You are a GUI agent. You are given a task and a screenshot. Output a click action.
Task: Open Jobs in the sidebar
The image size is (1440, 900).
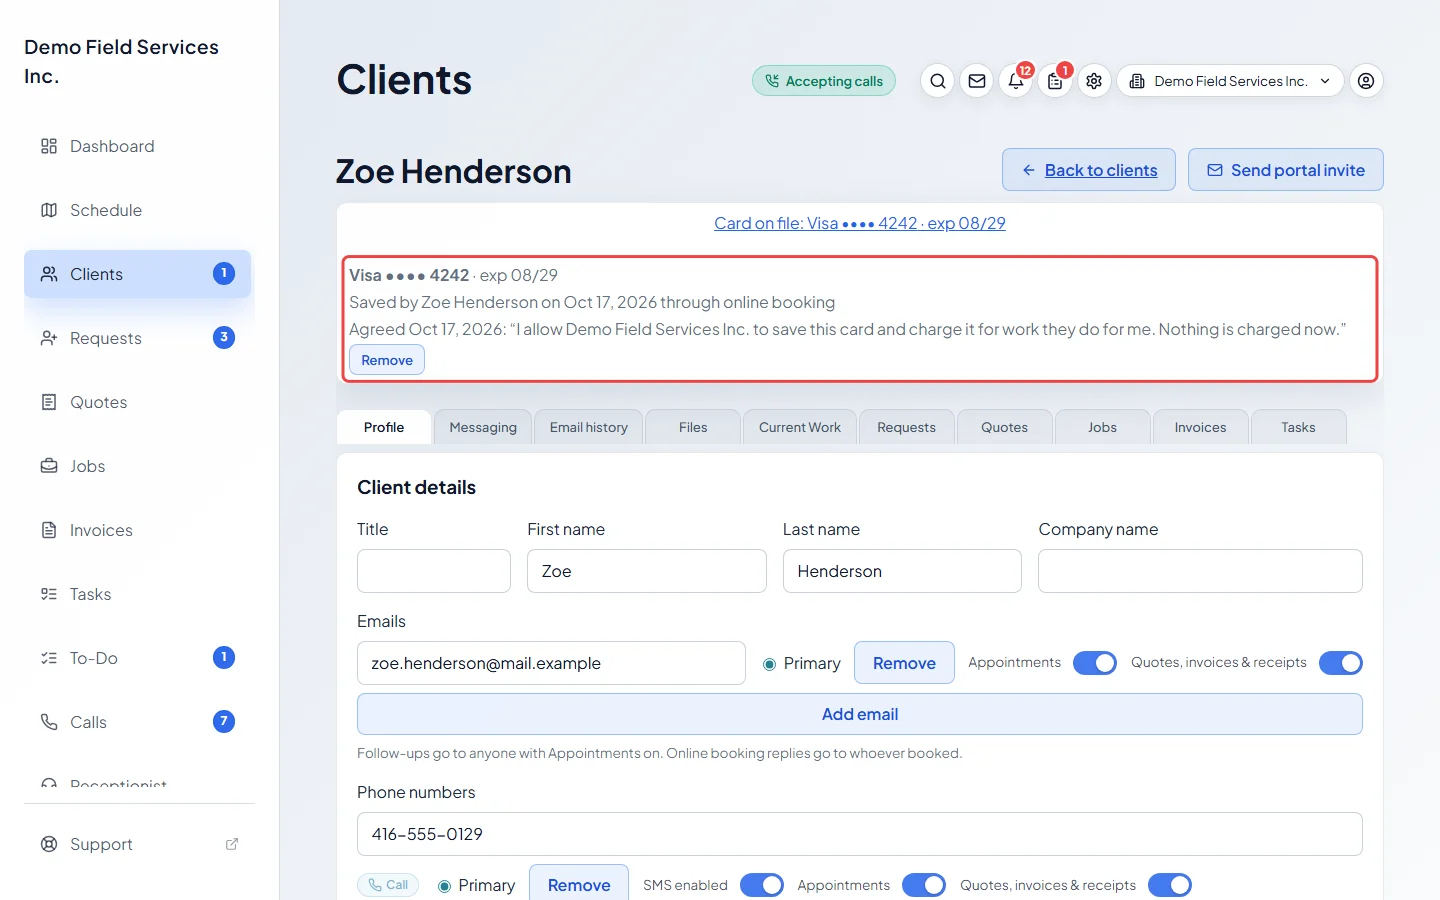tap(138, 466)
